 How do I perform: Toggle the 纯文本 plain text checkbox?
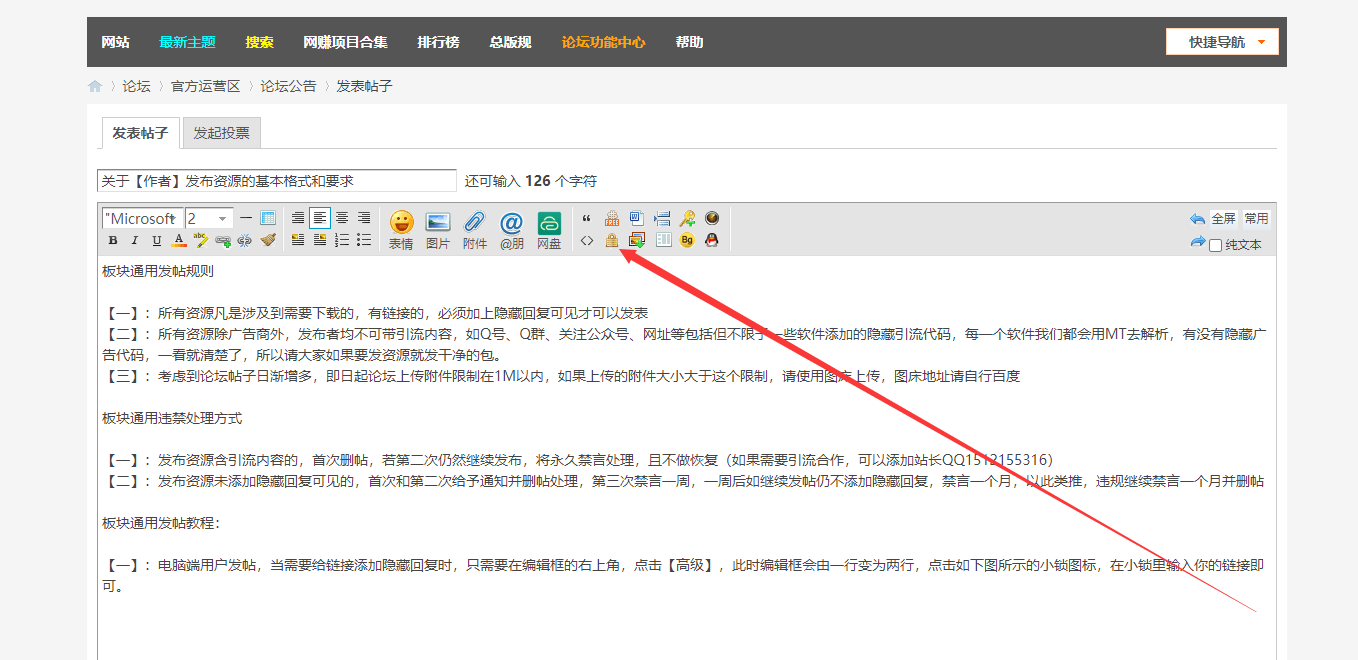[x=1216, y=245]
